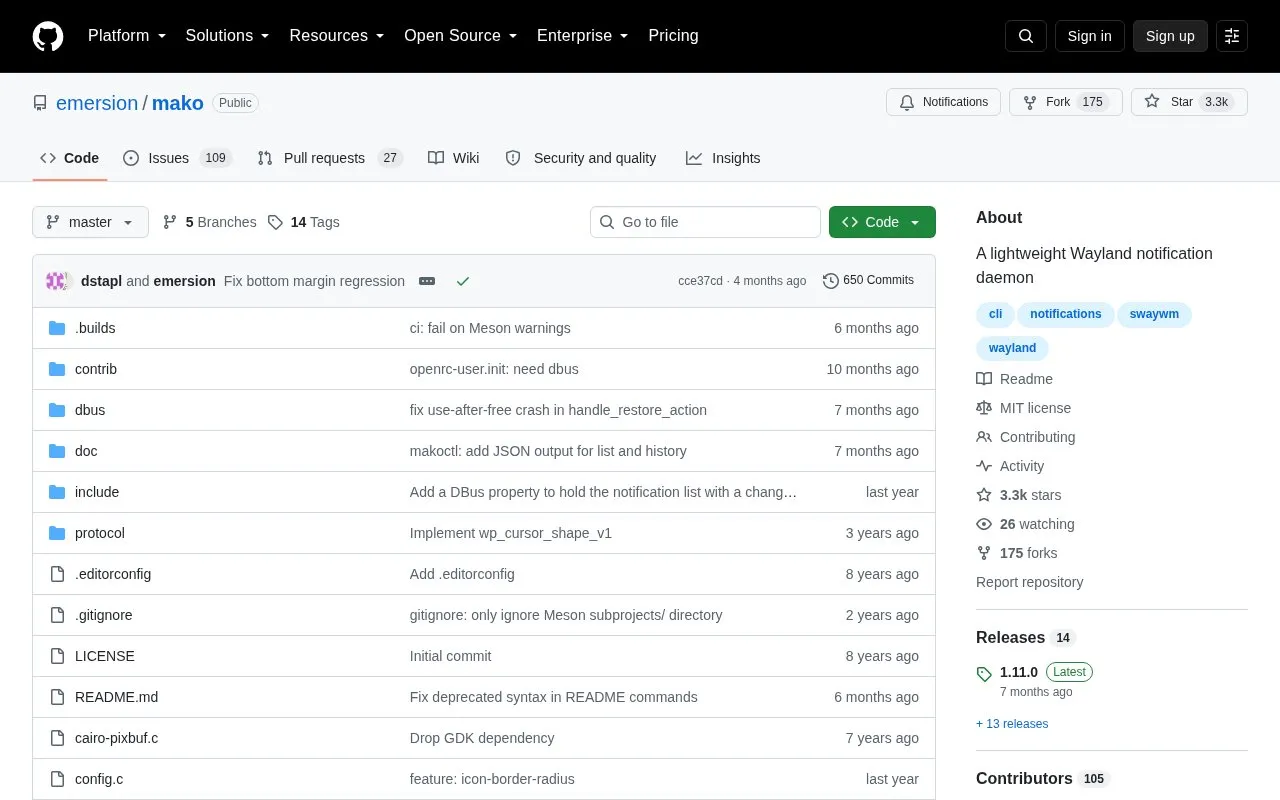Click the Sign in button
Screen dimensions: 1280x800
(1089, 36)
